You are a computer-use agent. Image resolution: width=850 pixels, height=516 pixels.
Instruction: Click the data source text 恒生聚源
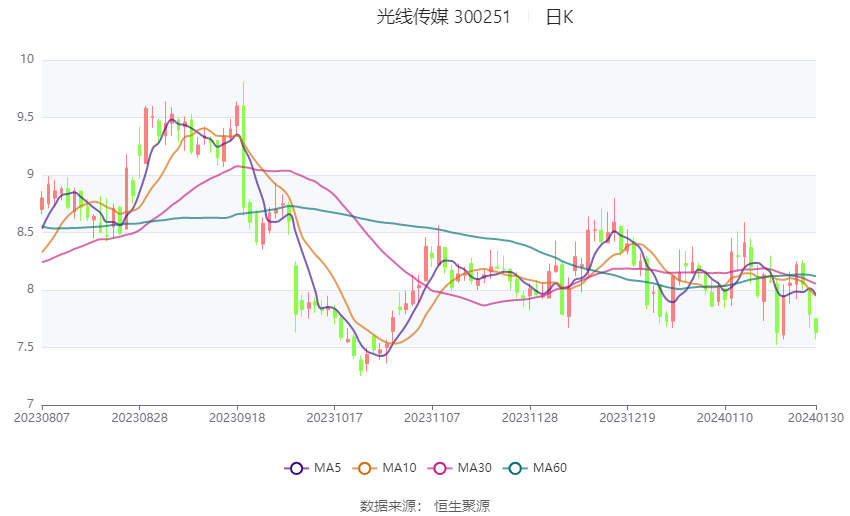coord(462,506)
